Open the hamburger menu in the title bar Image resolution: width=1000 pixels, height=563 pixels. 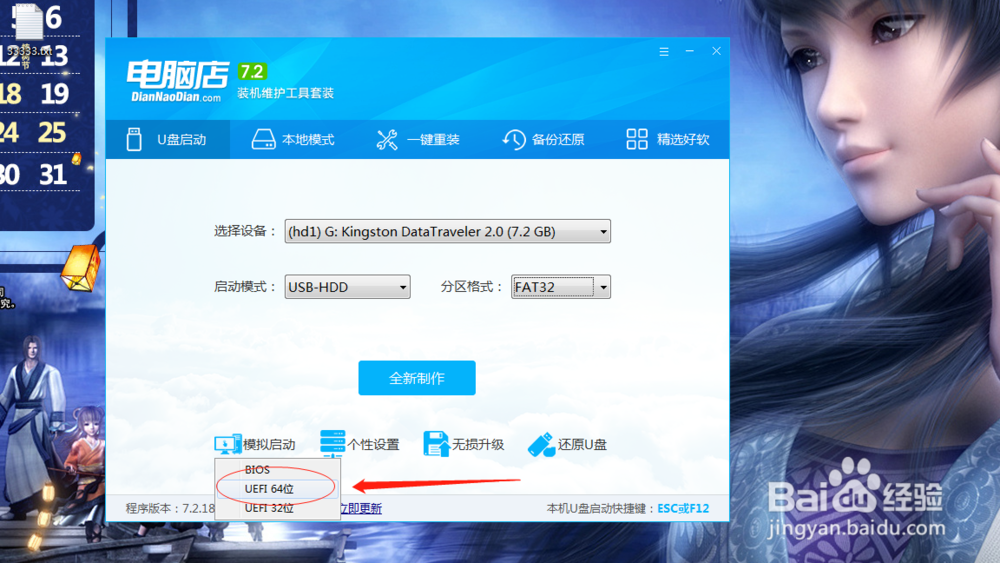pyautogui.click(x=664, y=52)
